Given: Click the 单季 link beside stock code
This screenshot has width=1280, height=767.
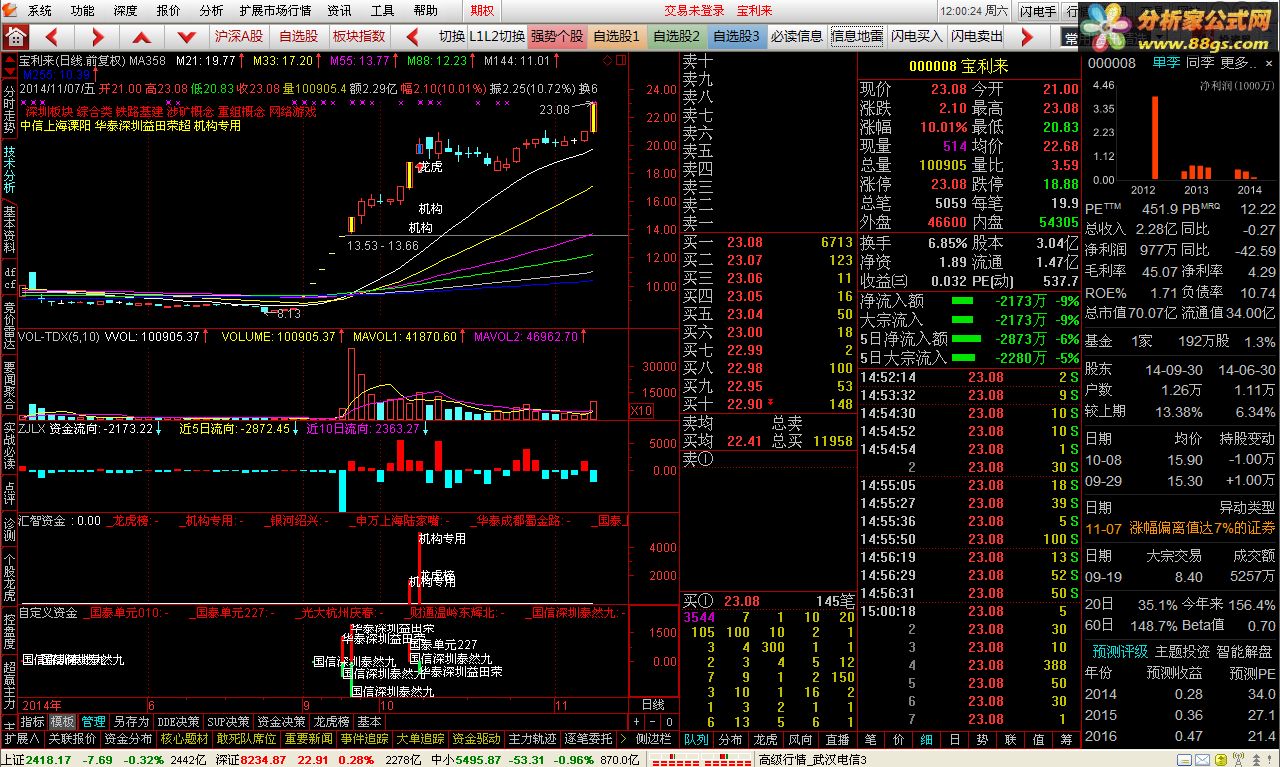Looking at the screenshot, I should pos(1166,62).
